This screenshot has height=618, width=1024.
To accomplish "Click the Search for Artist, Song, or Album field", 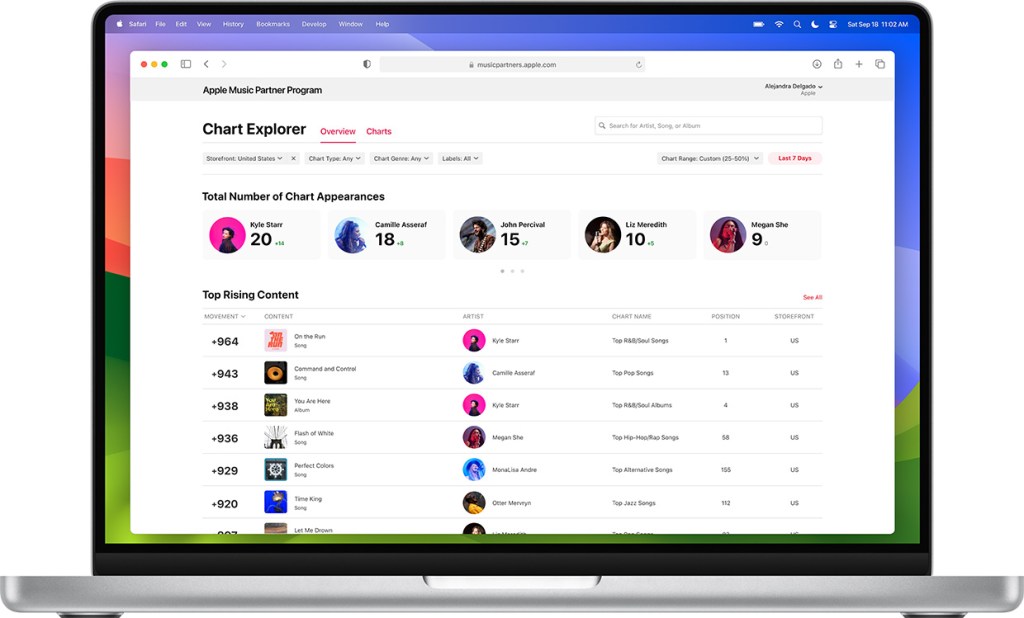I will [709, 125].
